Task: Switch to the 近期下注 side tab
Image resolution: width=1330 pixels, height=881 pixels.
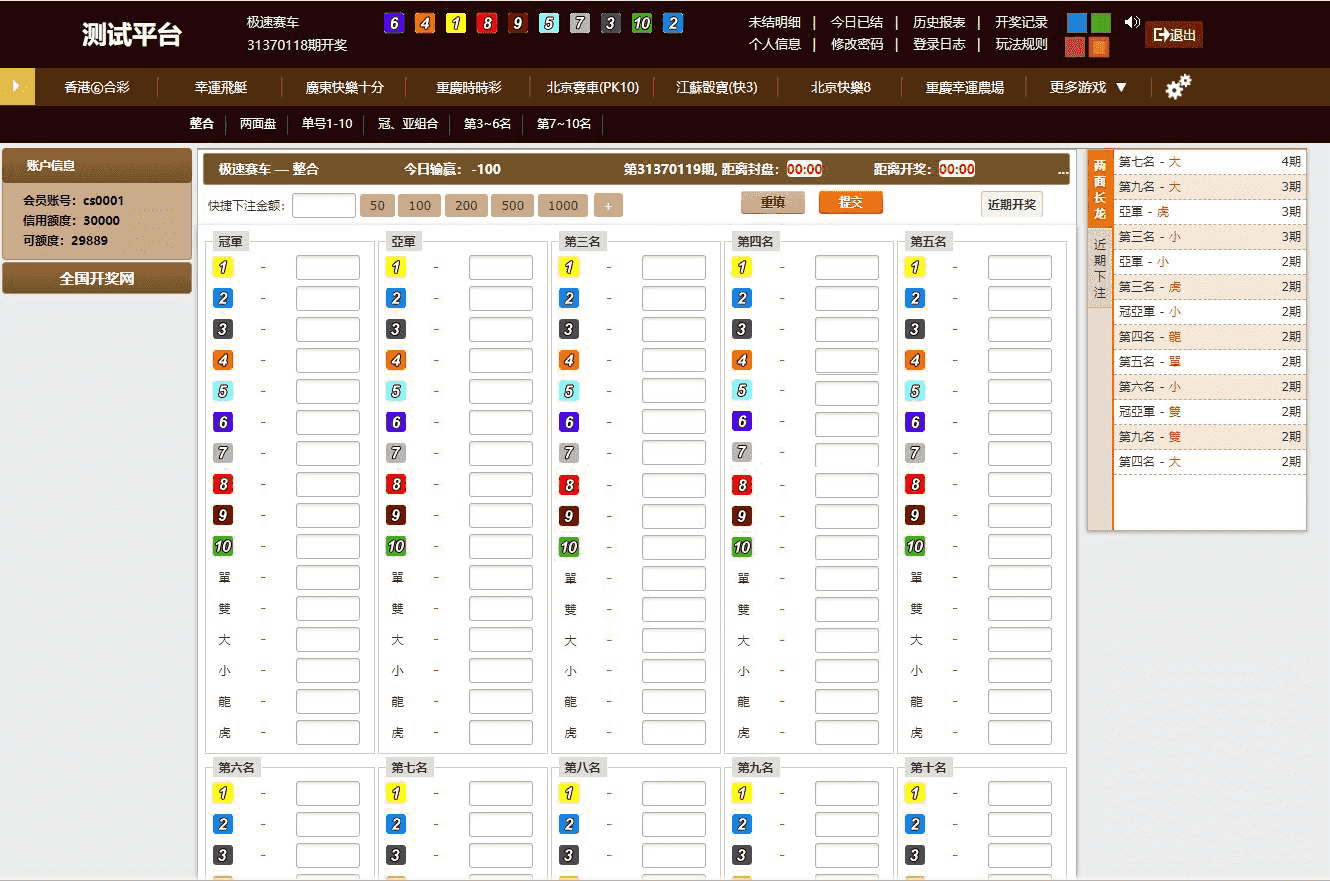Action: tap(1100, 267)
